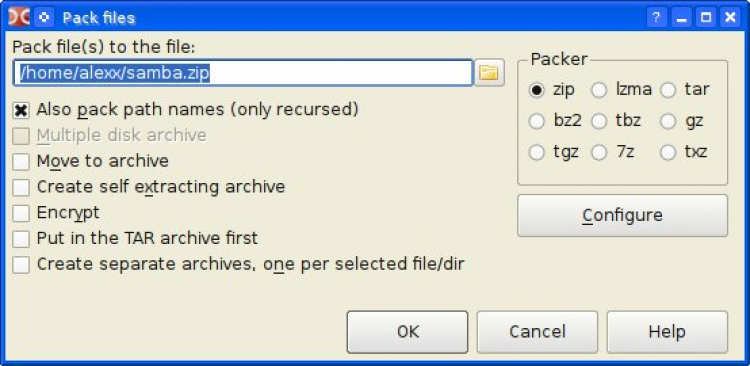Select the bz2 packer option
Image resolution: width=750 pixels, height=366 pixels.
[537, 122]
